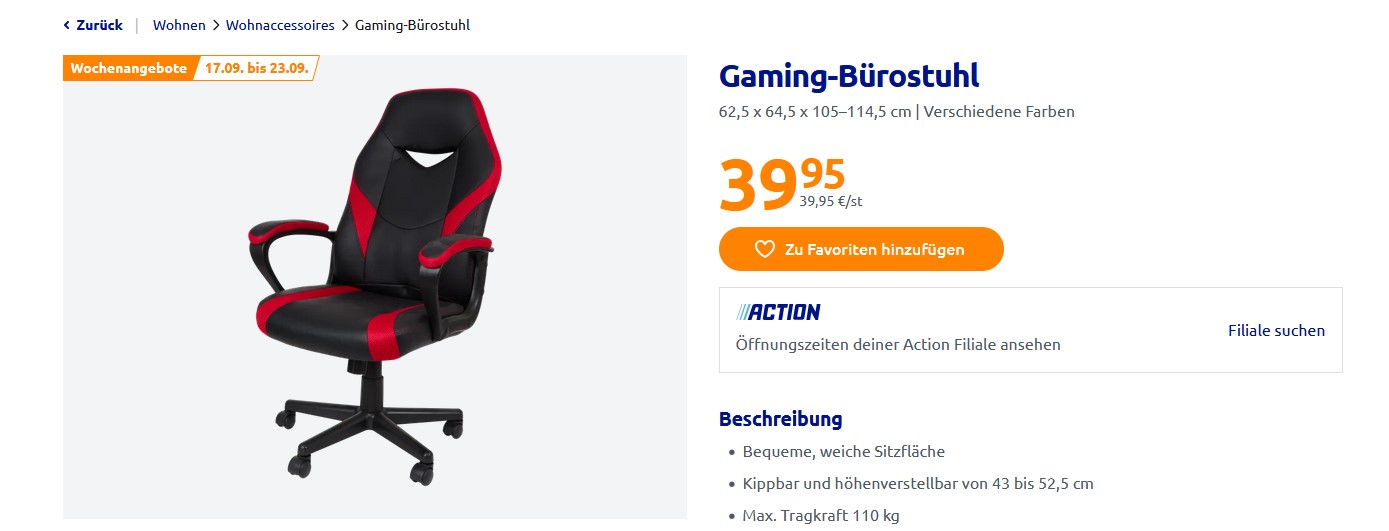Click the product dimensions and Verschiedene Farben text

tap(897, 111)
